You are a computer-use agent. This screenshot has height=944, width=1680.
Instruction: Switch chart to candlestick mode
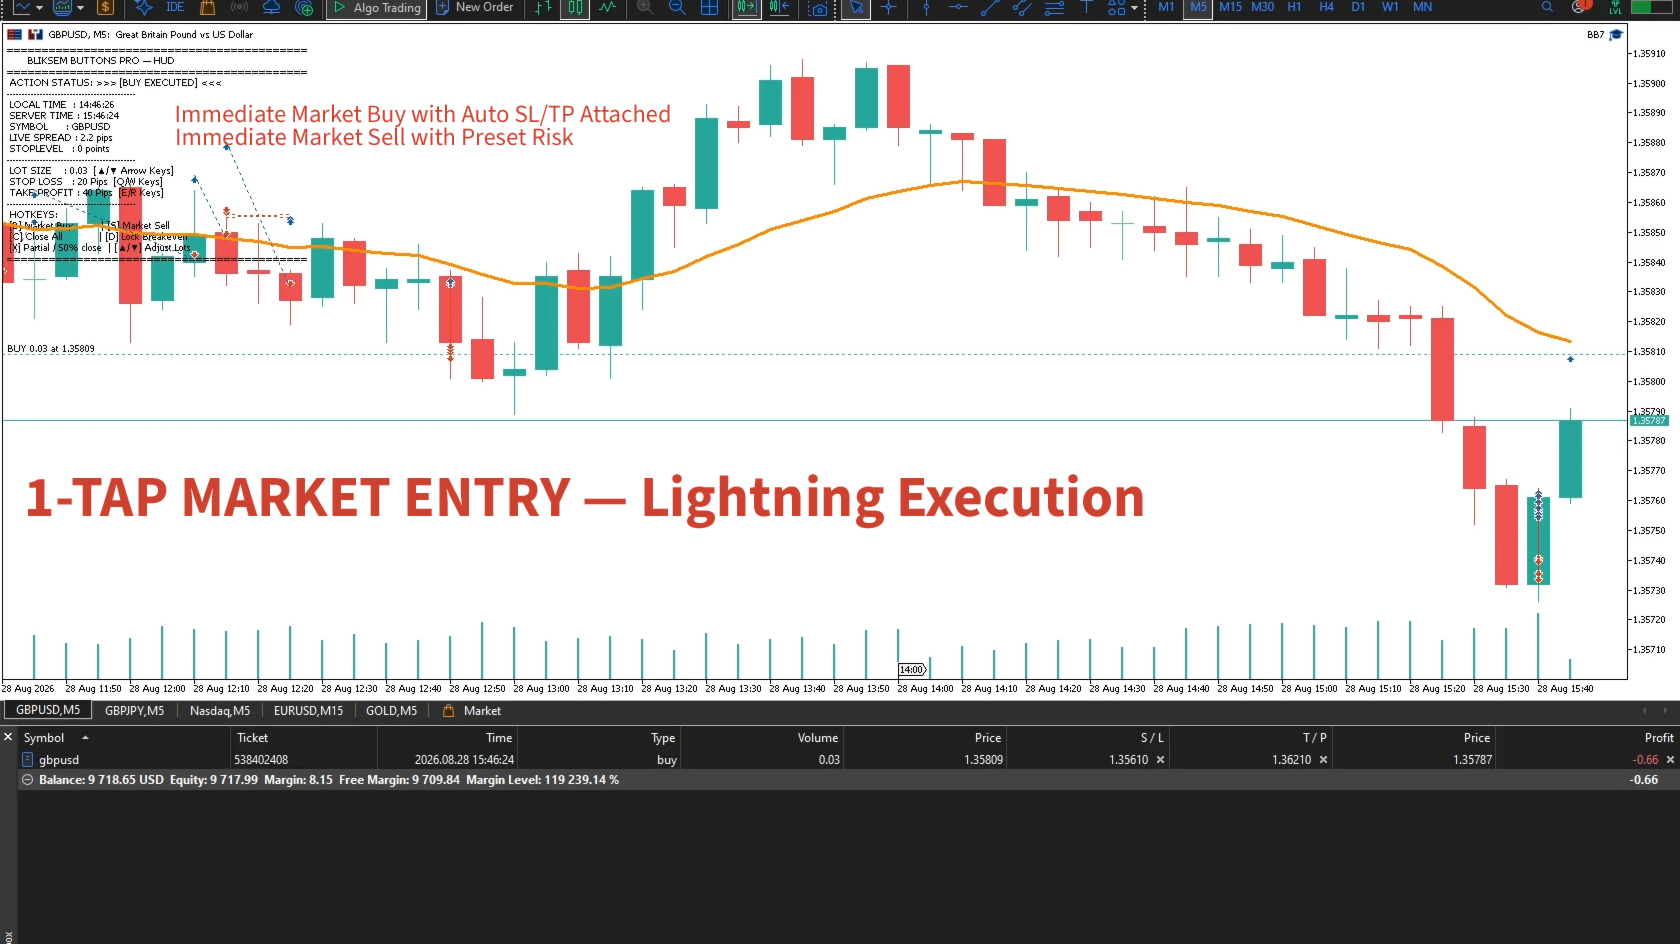575,8
